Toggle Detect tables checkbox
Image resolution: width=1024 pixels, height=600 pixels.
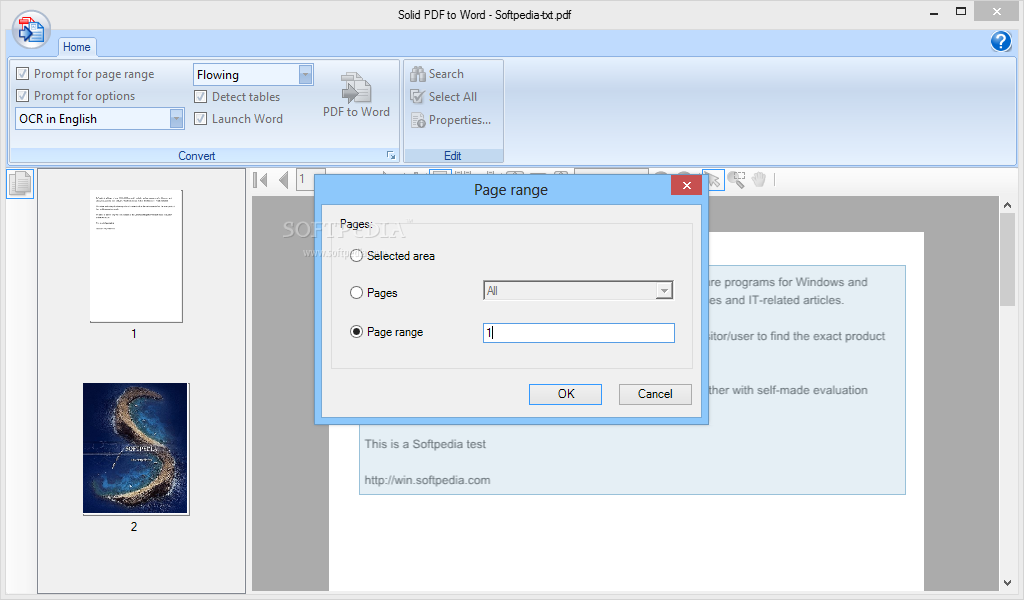click(200, 97)
